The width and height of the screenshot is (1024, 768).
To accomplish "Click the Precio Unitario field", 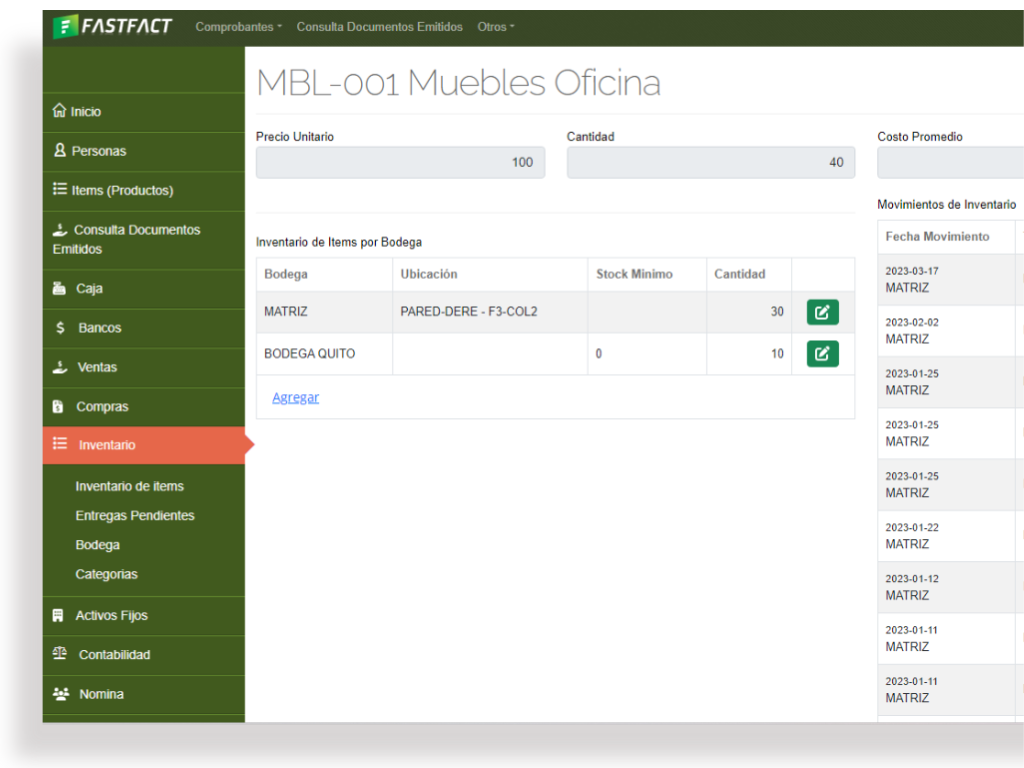I will point(400,162).
